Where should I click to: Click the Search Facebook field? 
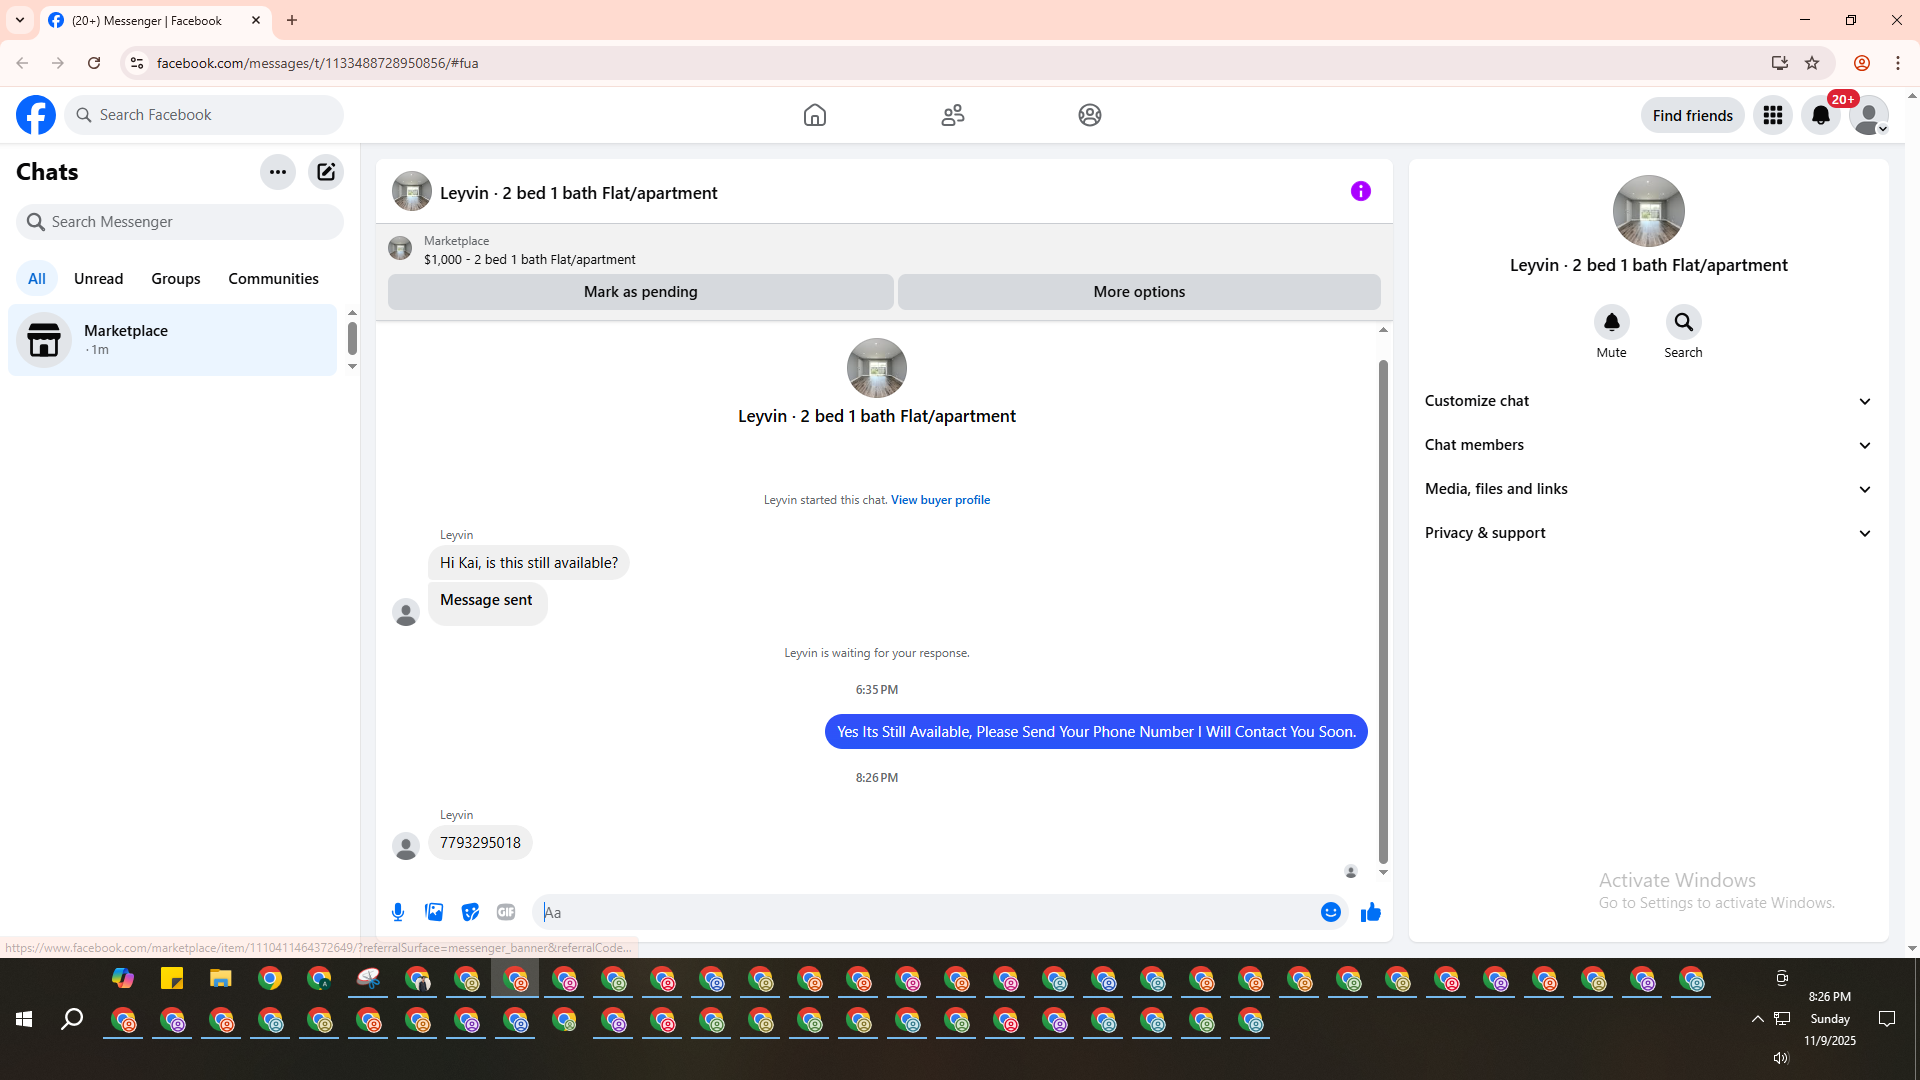(x=204, y=115)
